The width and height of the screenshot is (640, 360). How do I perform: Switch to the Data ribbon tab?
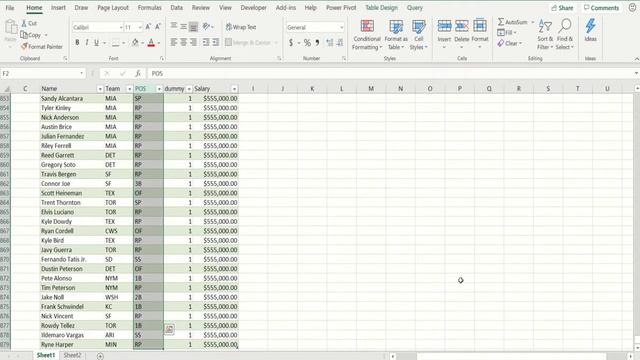176,8
